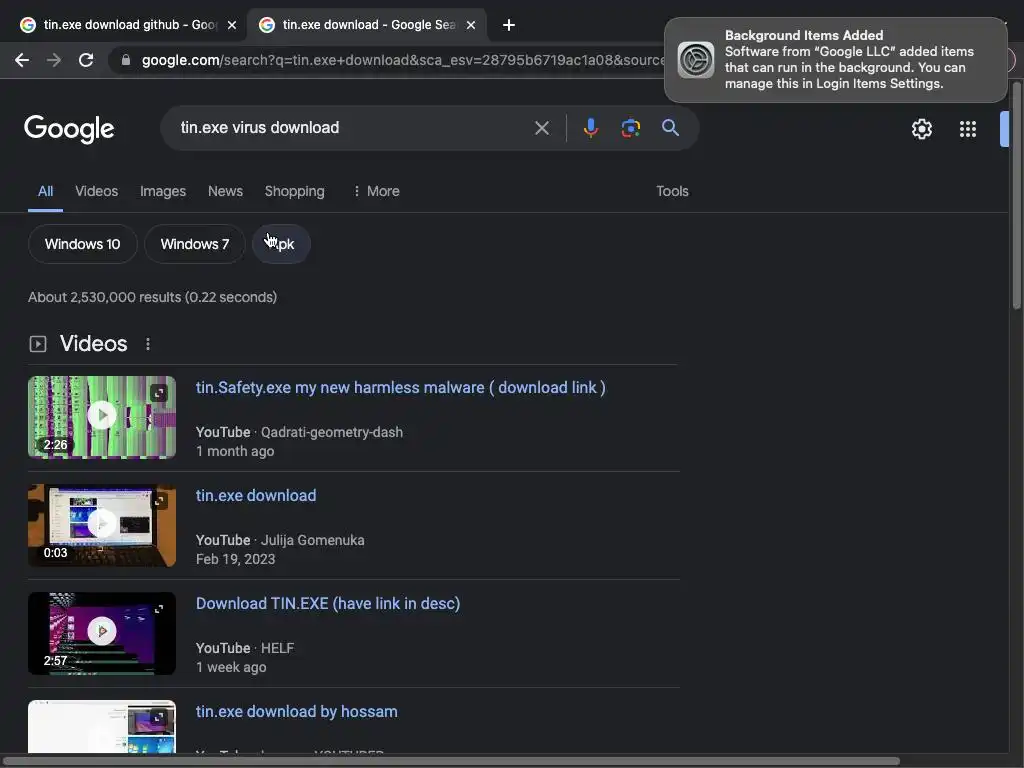
Task: Clear the search query with the X icon
Action: [x=541, y=128]
